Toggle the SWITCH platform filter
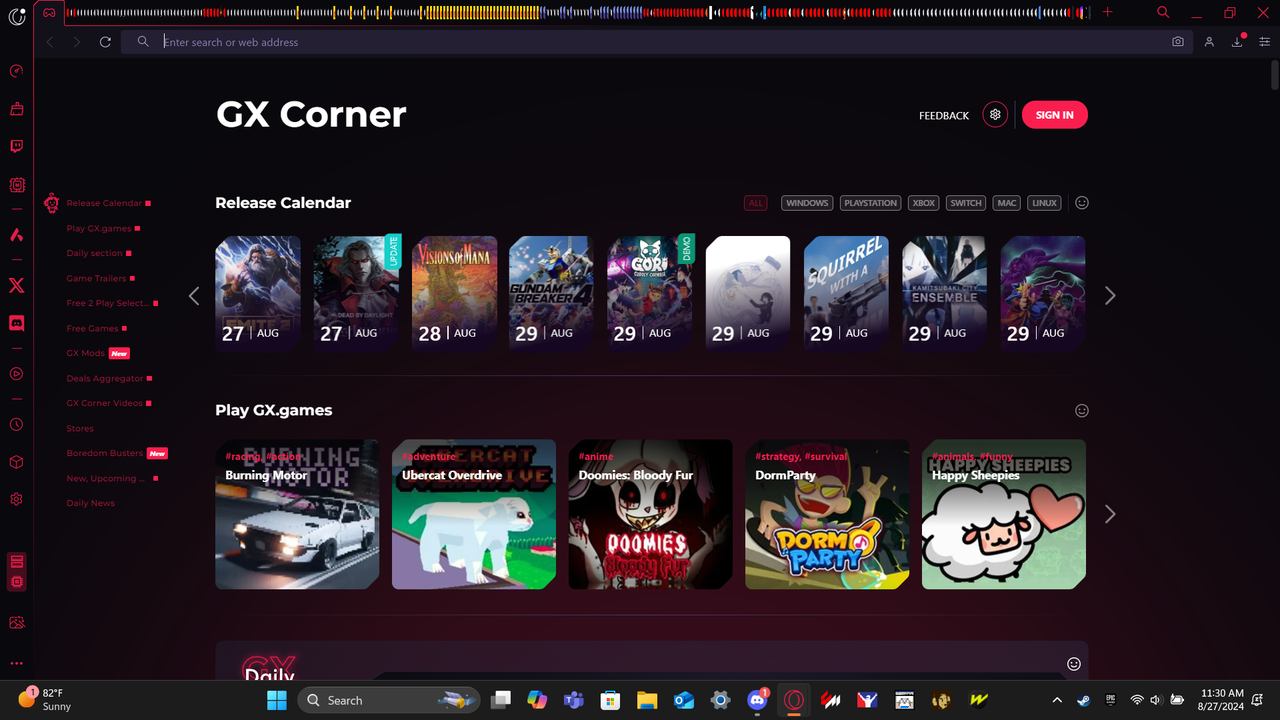Image resolution: width=1280 pixels, height=720 pixels. click(966, 203)
